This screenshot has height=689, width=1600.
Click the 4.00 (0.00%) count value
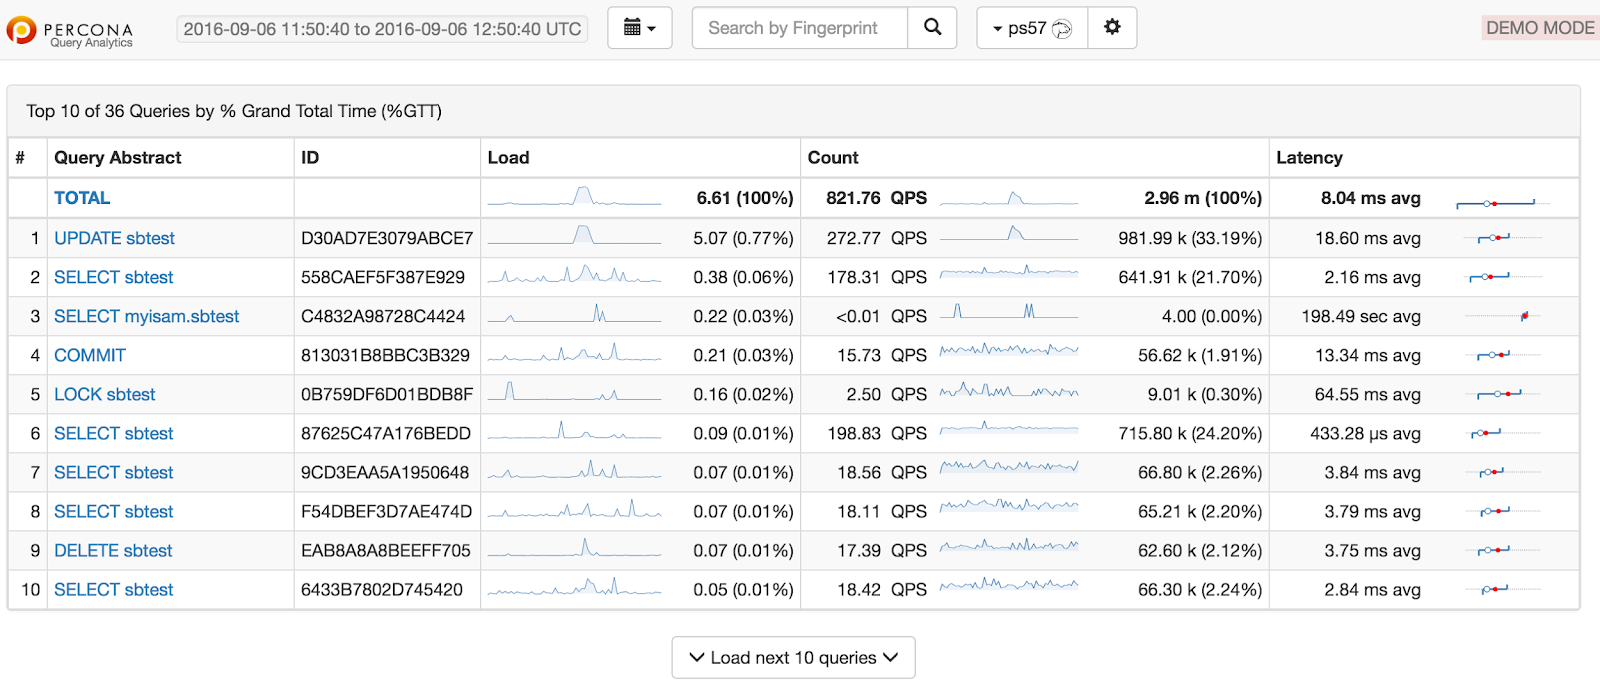(x=1212, y=316)
